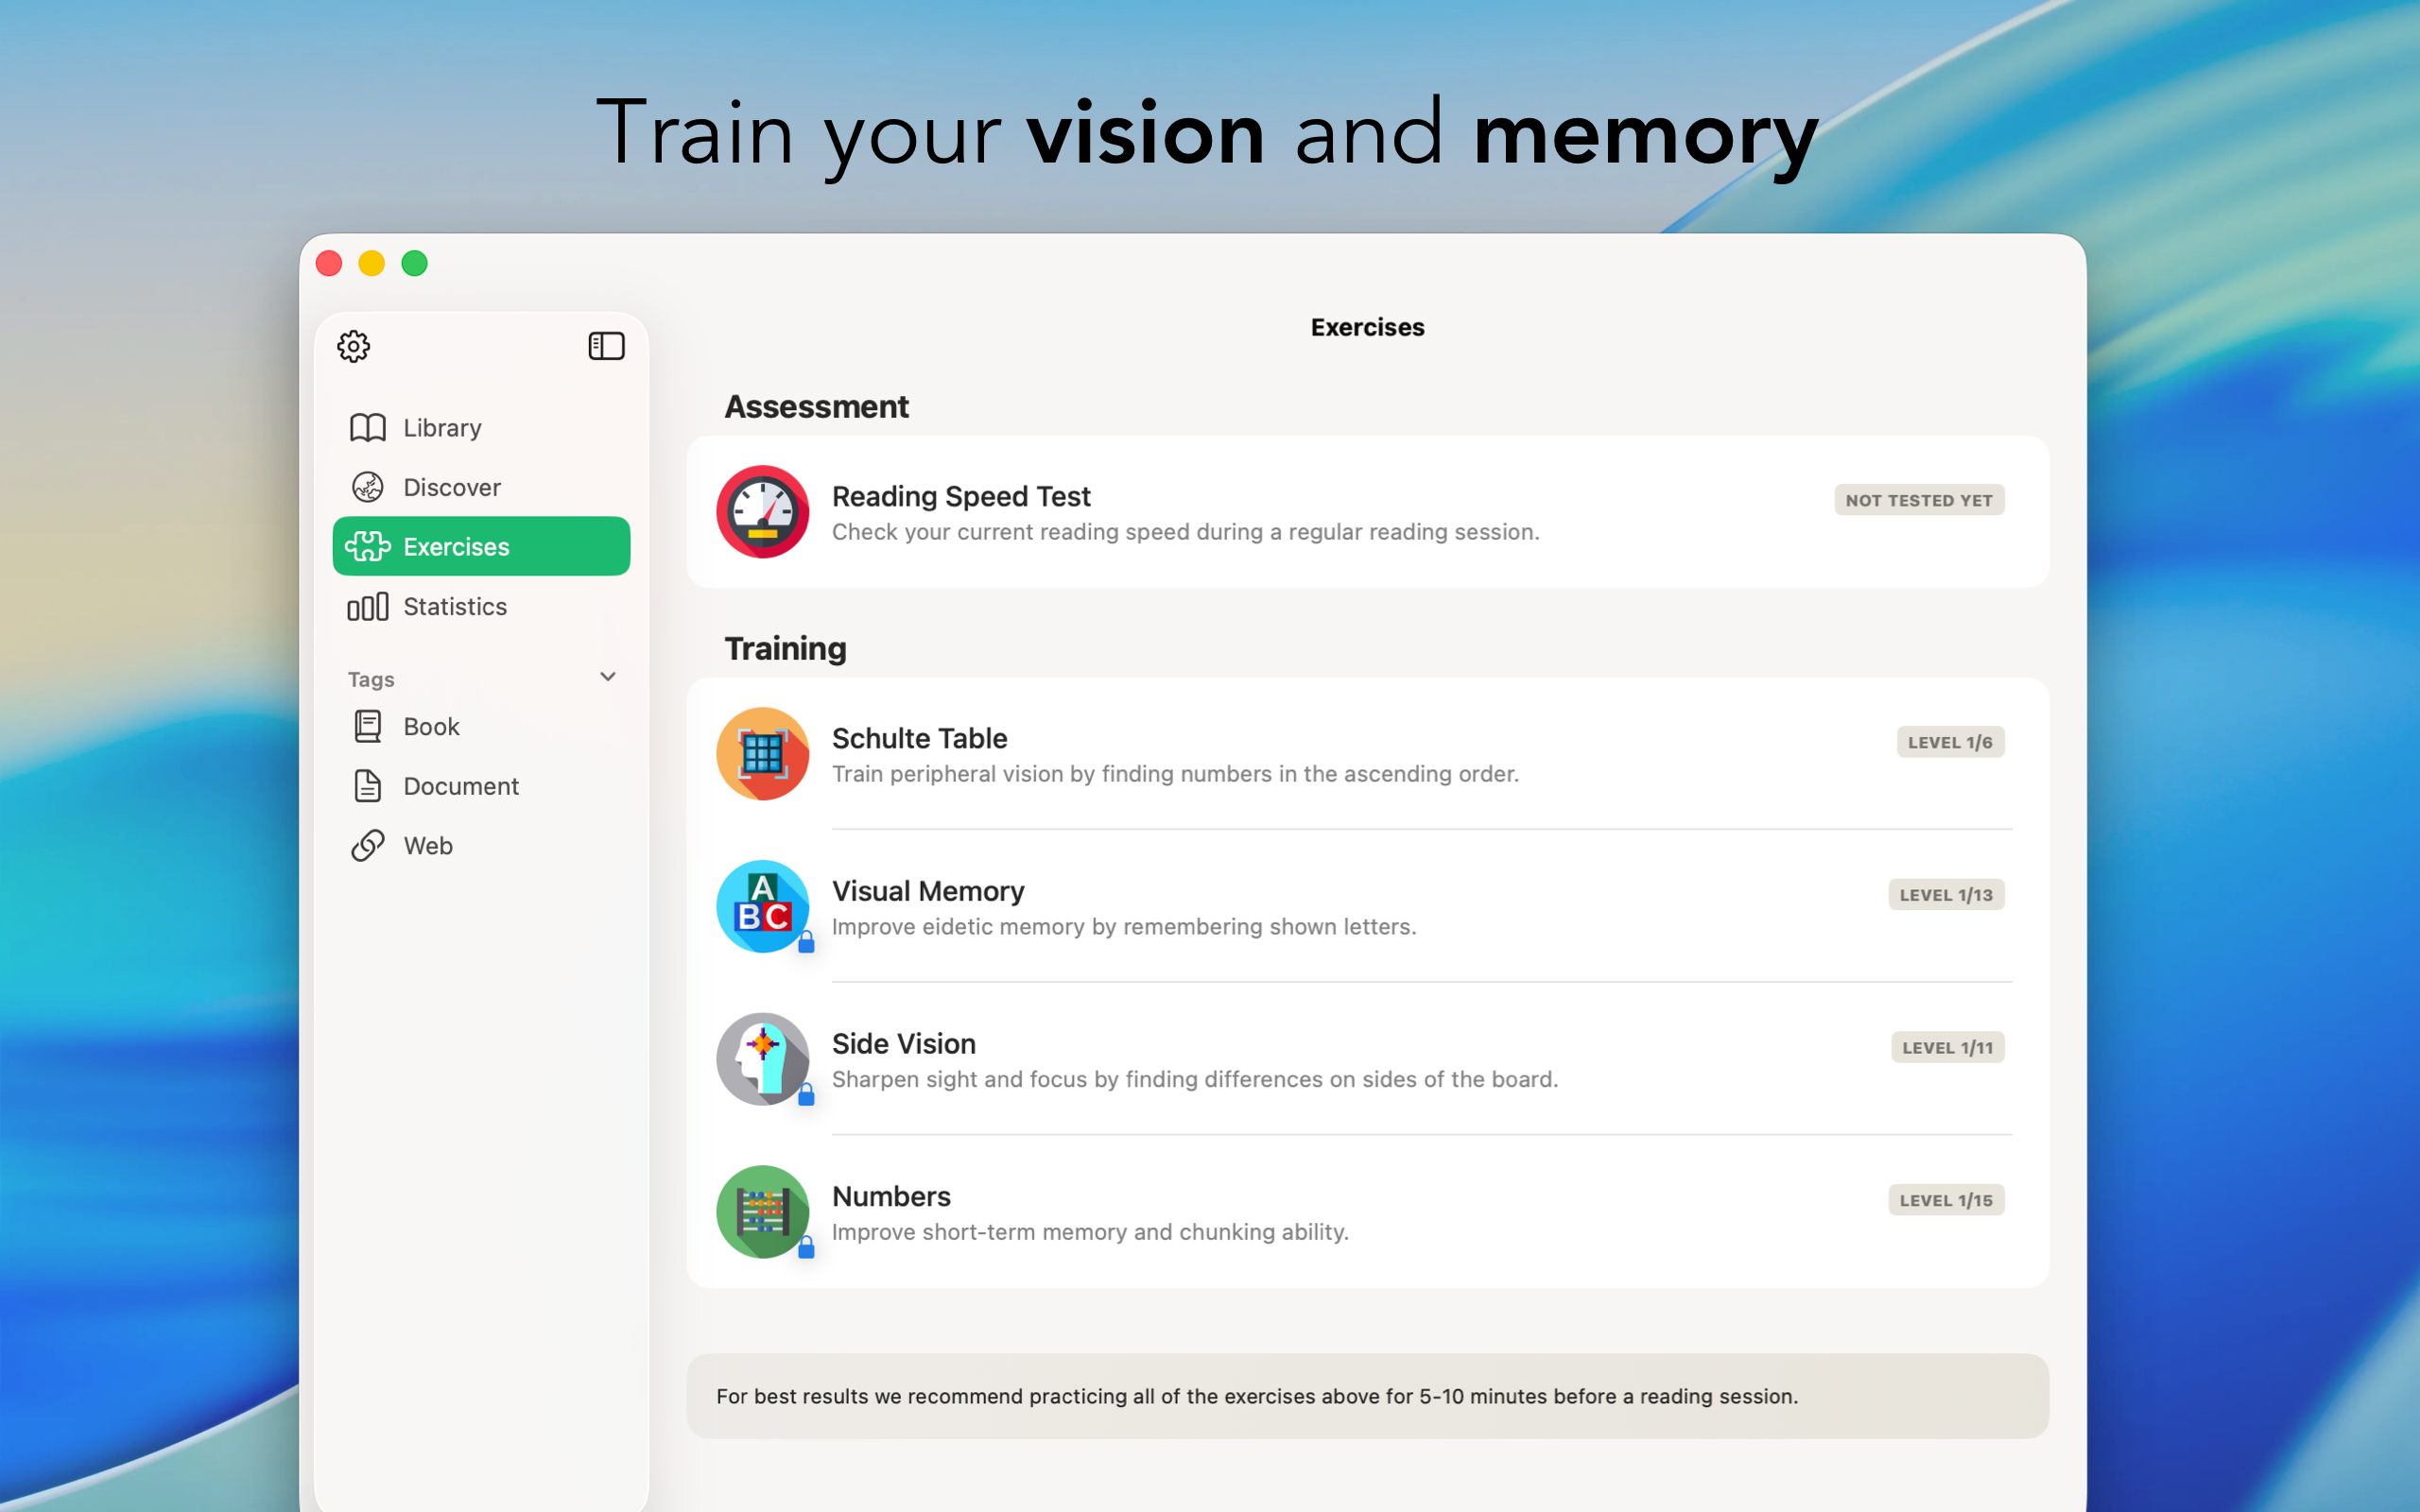The width and height of the screenshot is (2420, 1512).
Task: Start the Reading Speed Test
Action: click(x=1367, y=512)
